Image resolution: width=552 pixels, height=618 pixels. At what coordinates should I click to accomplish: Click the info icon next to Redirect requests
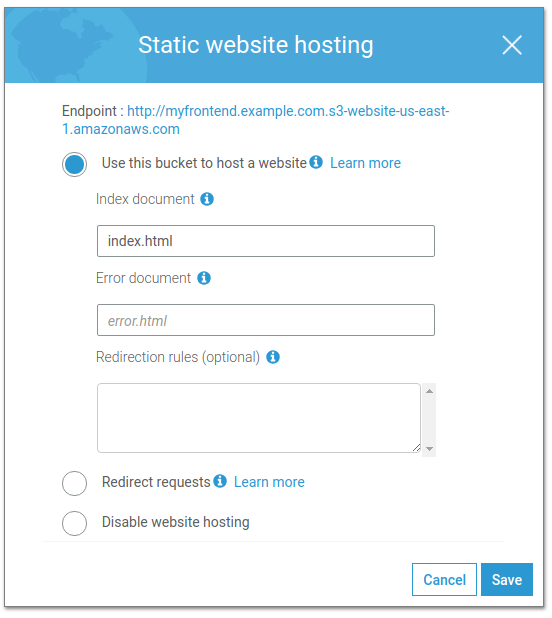220,481
